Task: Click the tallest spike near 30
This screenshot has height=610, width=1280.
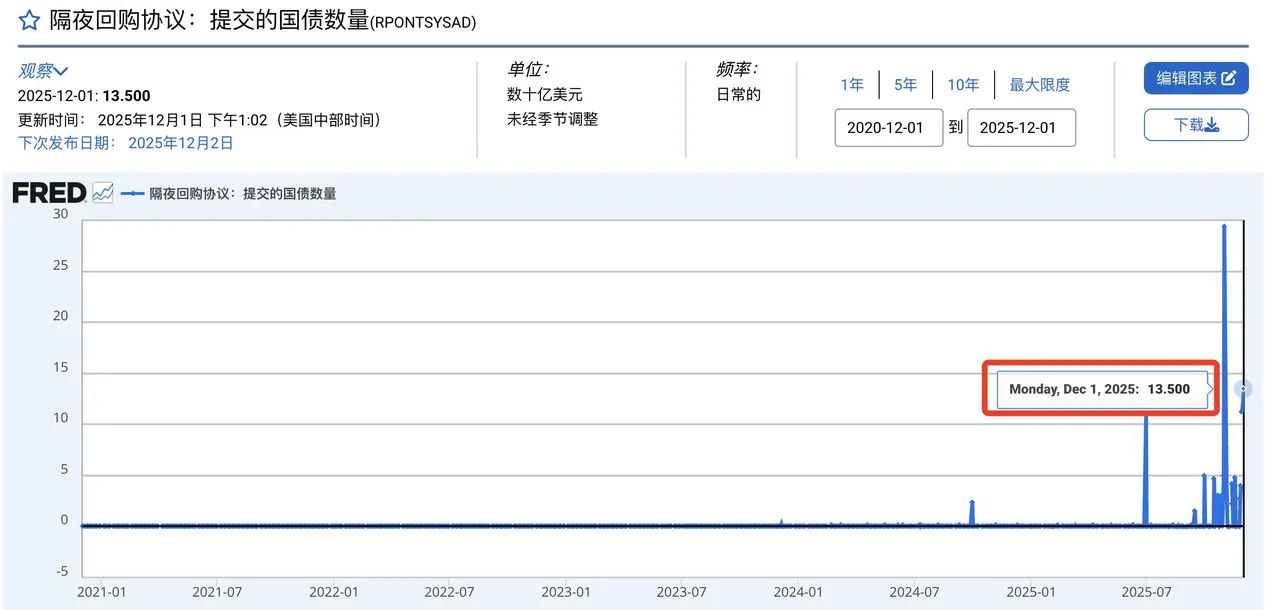Action: pos(1224,227)
